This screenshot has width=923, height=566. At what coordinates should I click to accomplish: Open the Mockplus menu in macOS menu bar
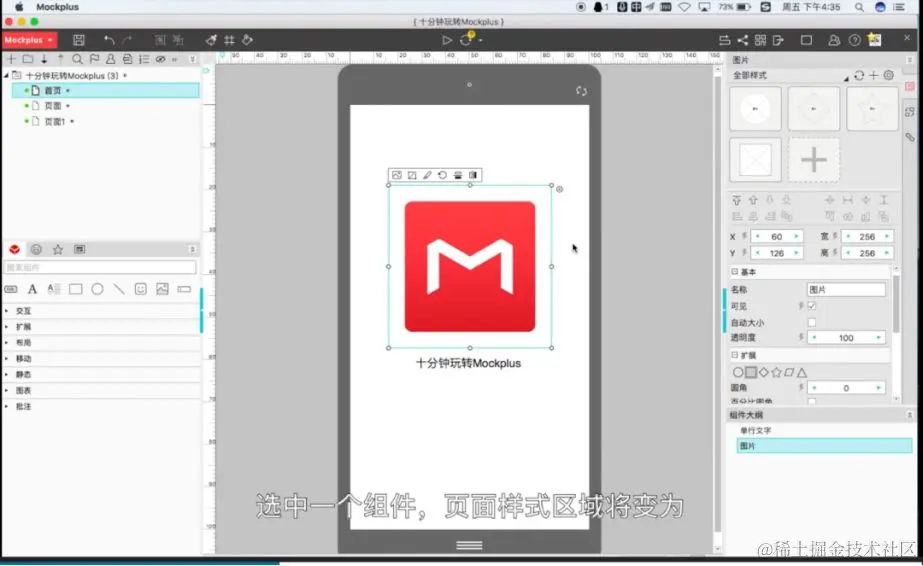tap(57, 7)
